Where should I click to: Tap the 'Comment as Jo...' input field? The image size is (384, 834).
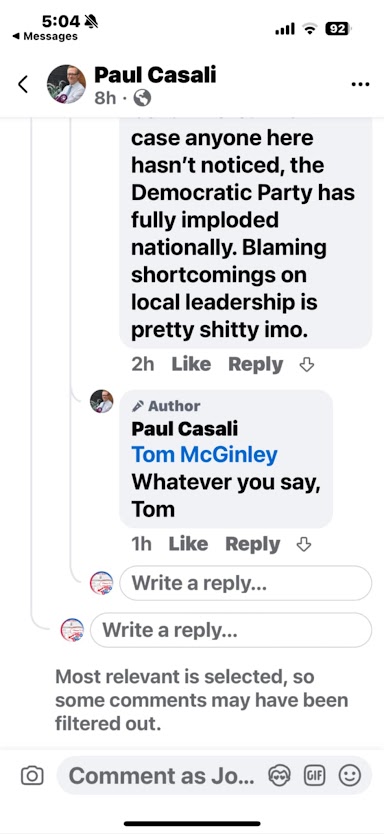coord(161,775)
